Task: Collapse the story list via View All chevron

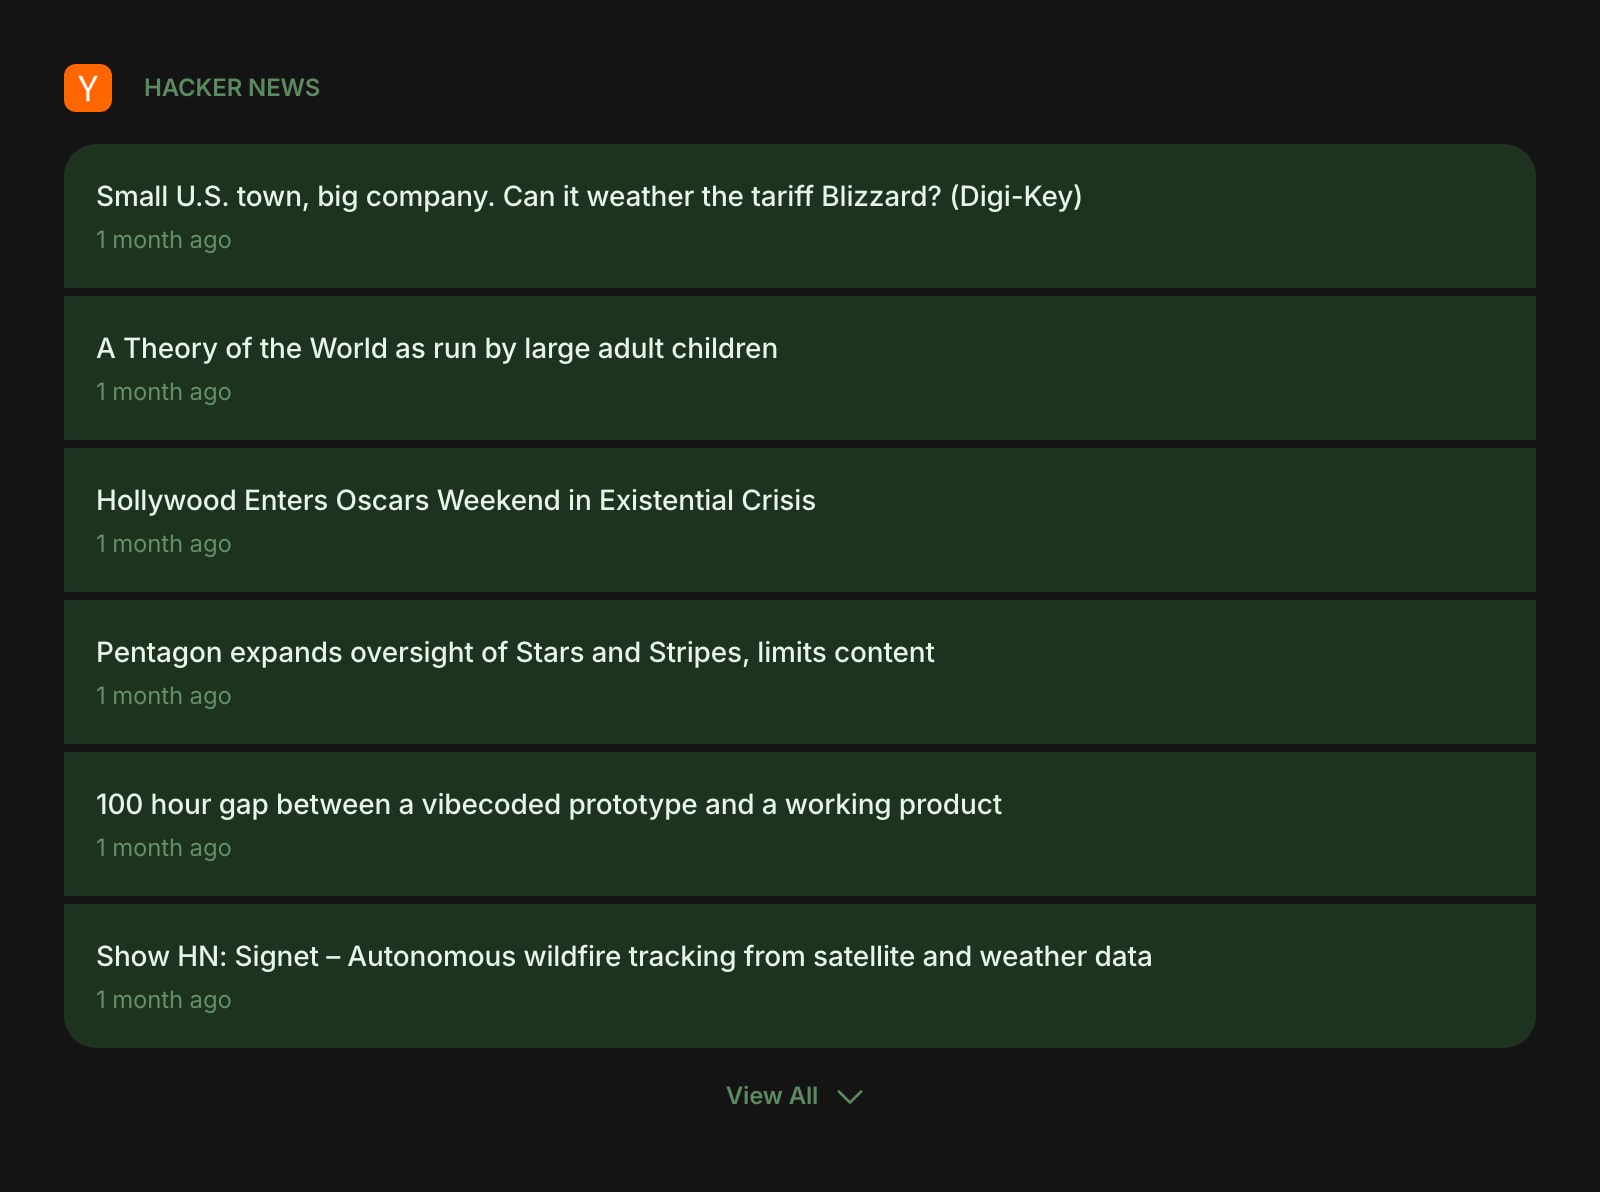Action: (850, 1097)
